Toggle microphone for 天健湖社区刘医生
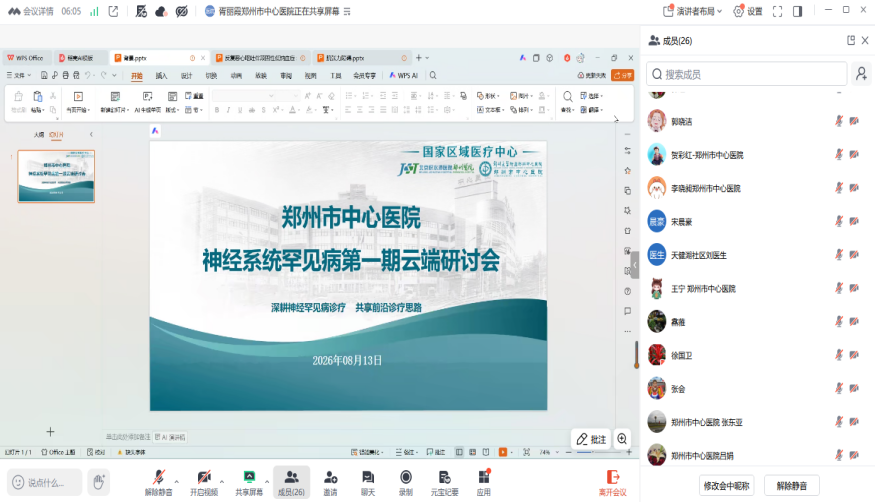 [x=839, y=255]
